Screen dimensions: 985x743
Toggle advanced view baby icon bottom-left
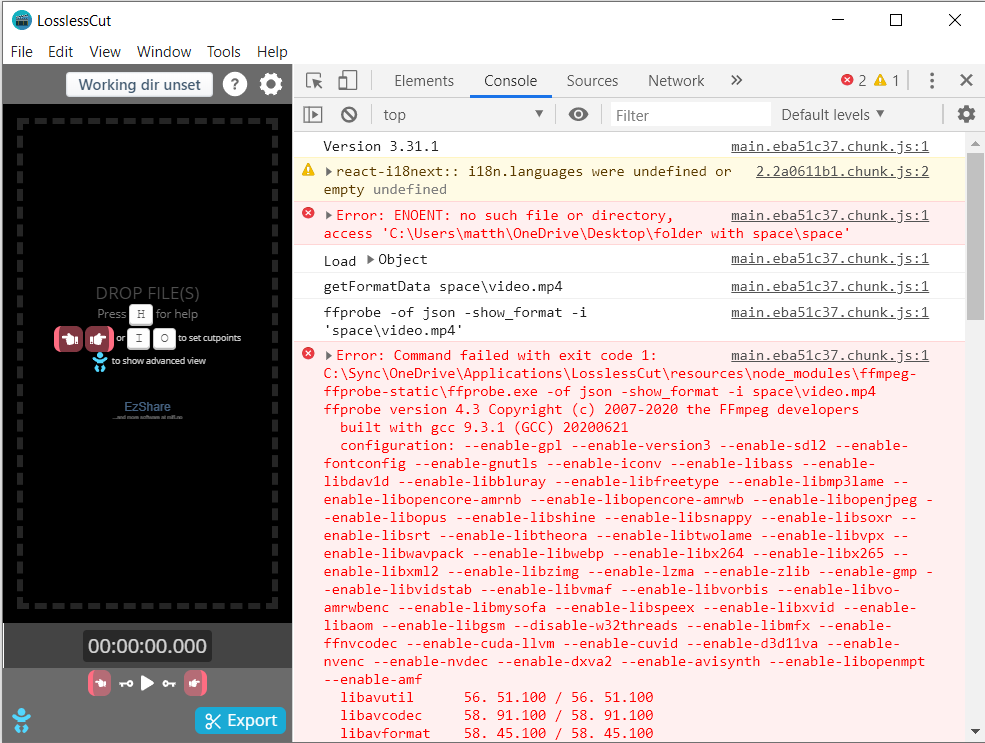click(21, 720)
